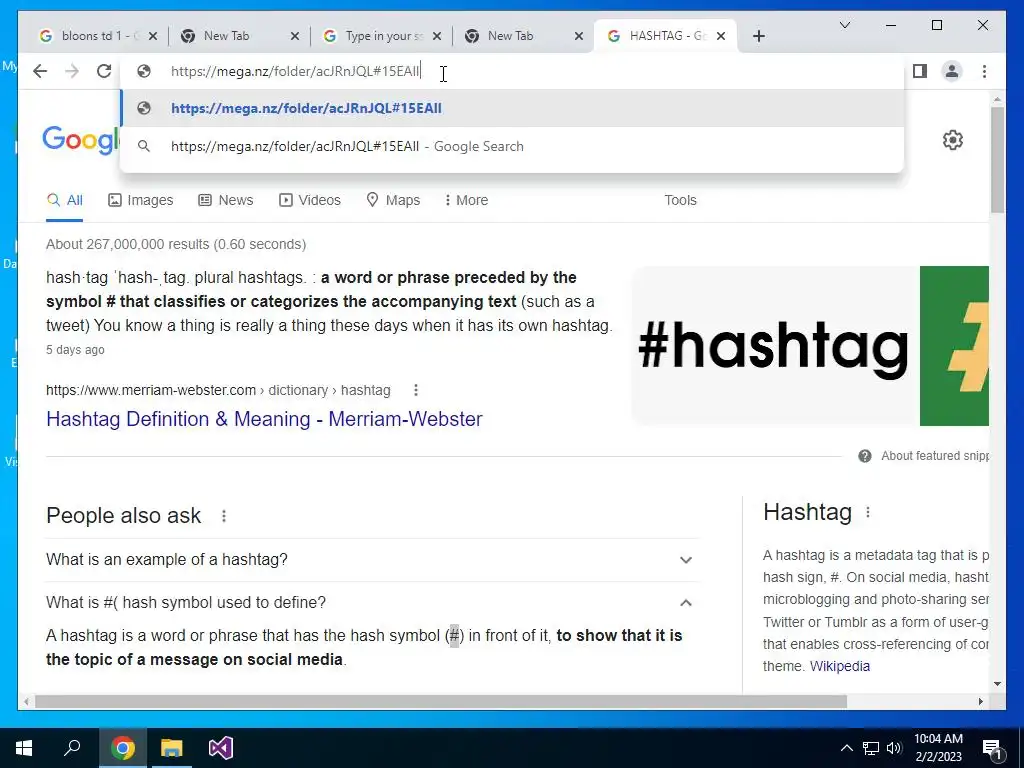Open options next to 'People also ask'
1024x768 pixels.
click(x=224, y=516)
